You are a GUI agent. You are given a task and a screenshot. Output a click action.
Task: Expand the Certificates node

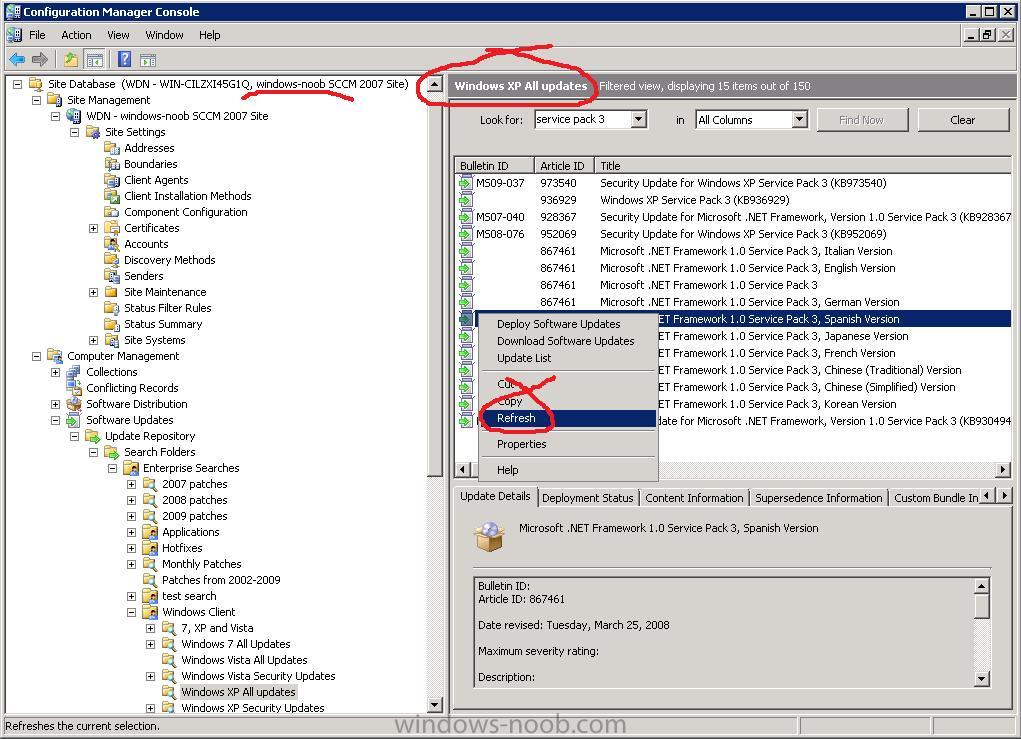[94, 229]
